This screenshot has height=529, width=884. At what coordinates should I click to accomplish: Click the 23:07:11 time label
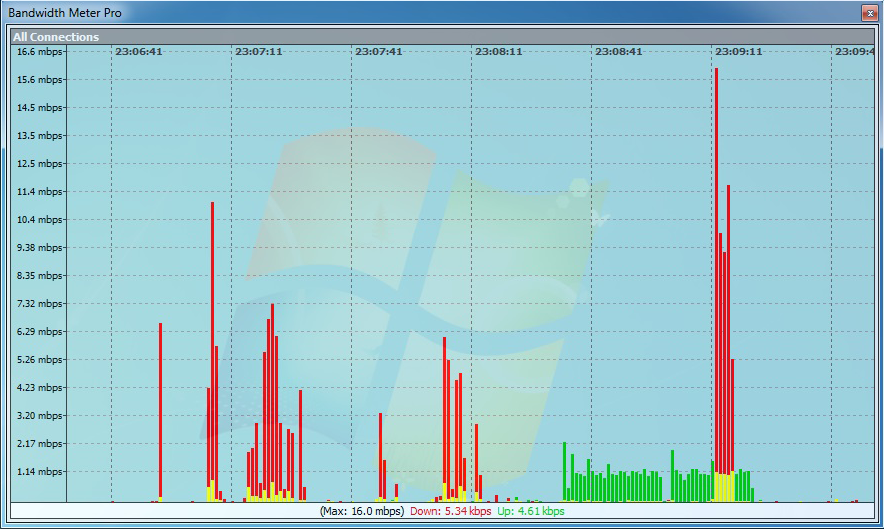[x=259, y=51]
